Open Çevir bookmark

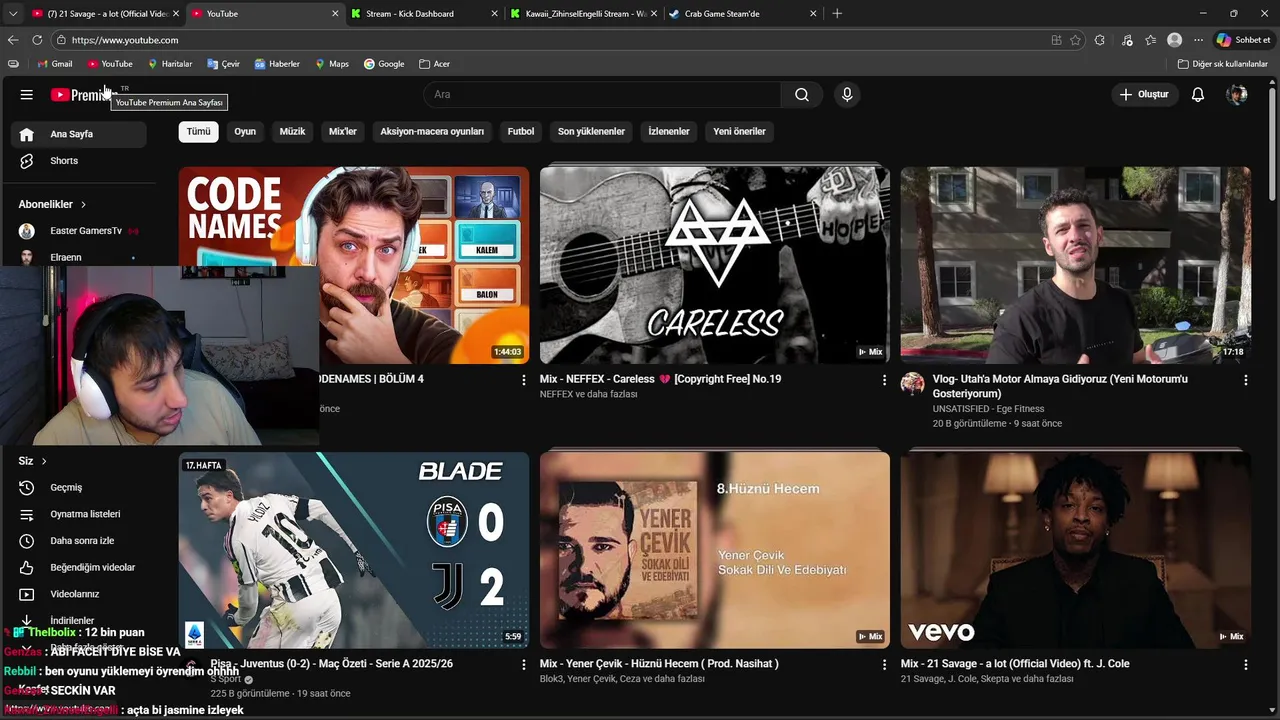click(x=223, y=64)
